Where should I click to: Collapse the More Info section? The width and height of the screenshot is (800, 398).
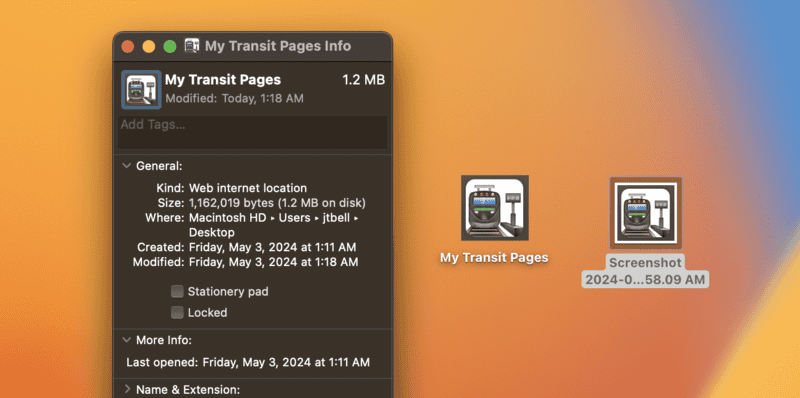click(126, 340)
